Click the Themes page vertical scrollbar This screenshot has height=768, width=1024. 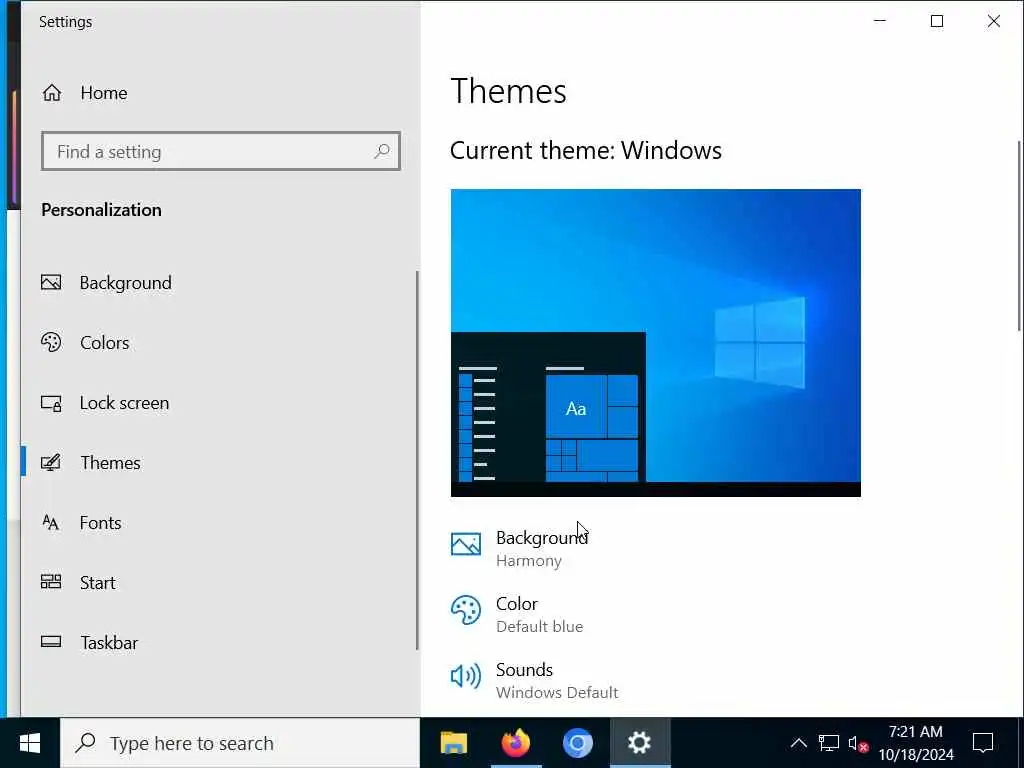(x=1019, y=235)
